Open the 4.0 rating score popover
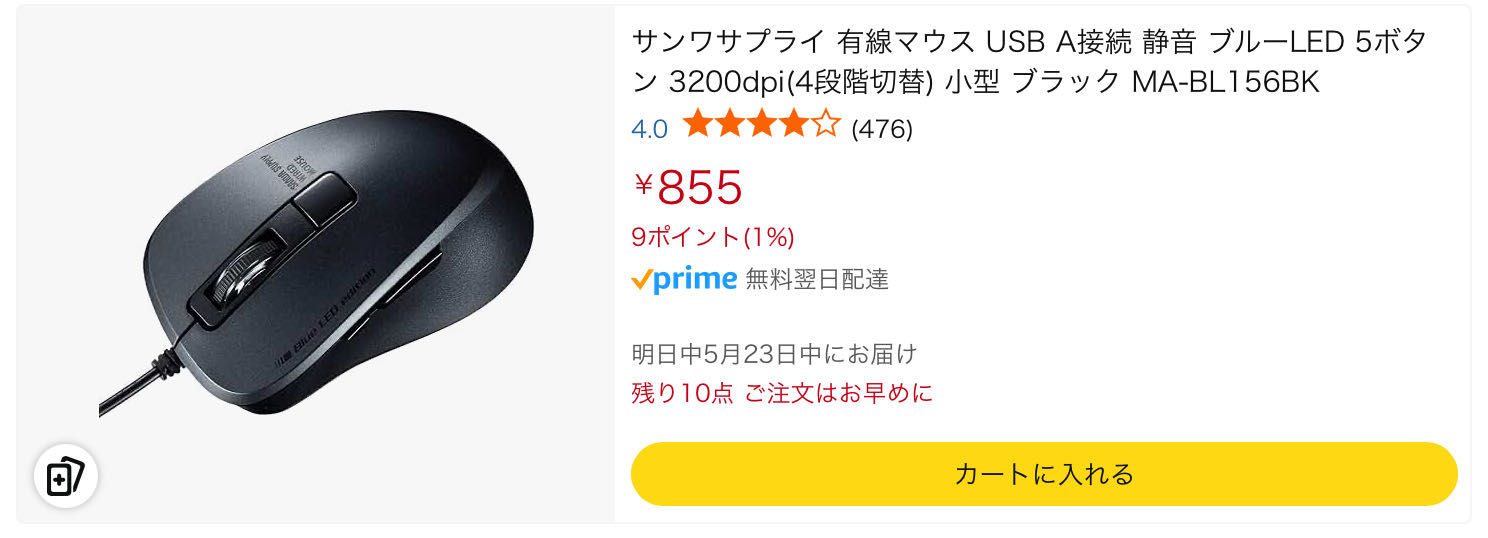1488x538 pixels. coord(649,129)
